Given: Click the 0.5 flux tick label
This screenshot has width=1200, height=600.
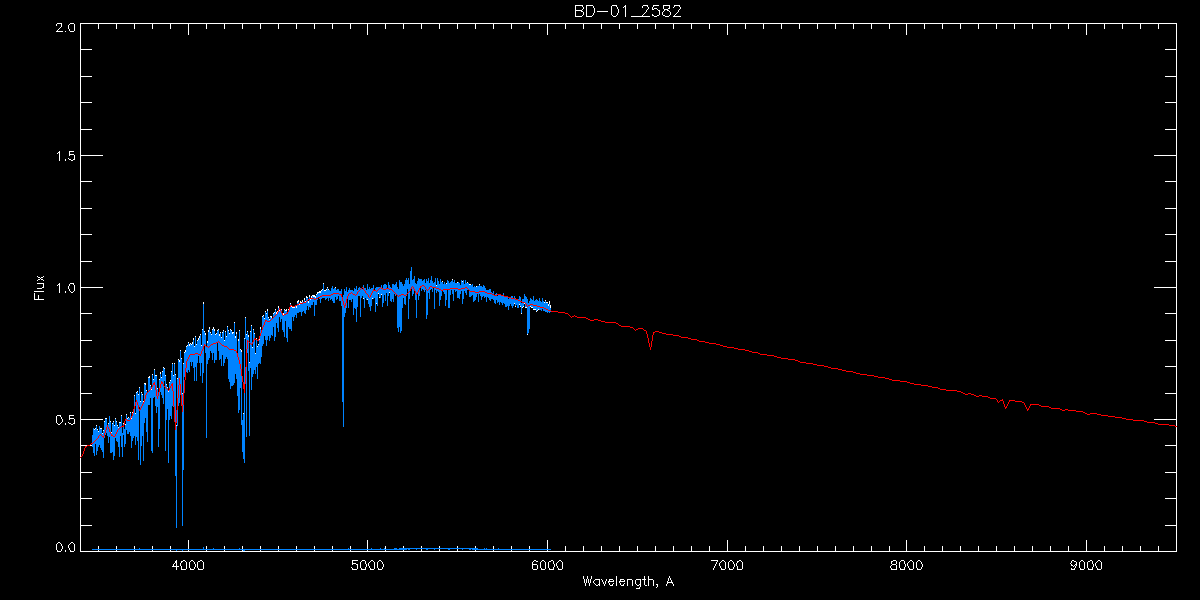Looking at the screenshot, I should pos(66,419).
